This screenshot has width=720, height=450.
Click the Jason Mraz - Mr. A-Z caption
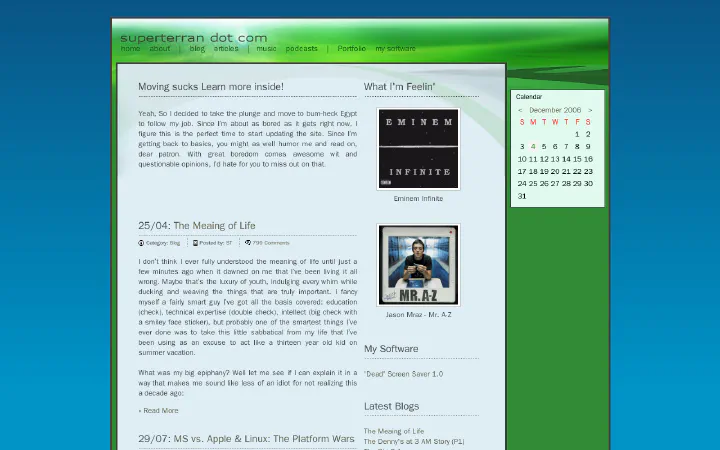tap(418, 315)
